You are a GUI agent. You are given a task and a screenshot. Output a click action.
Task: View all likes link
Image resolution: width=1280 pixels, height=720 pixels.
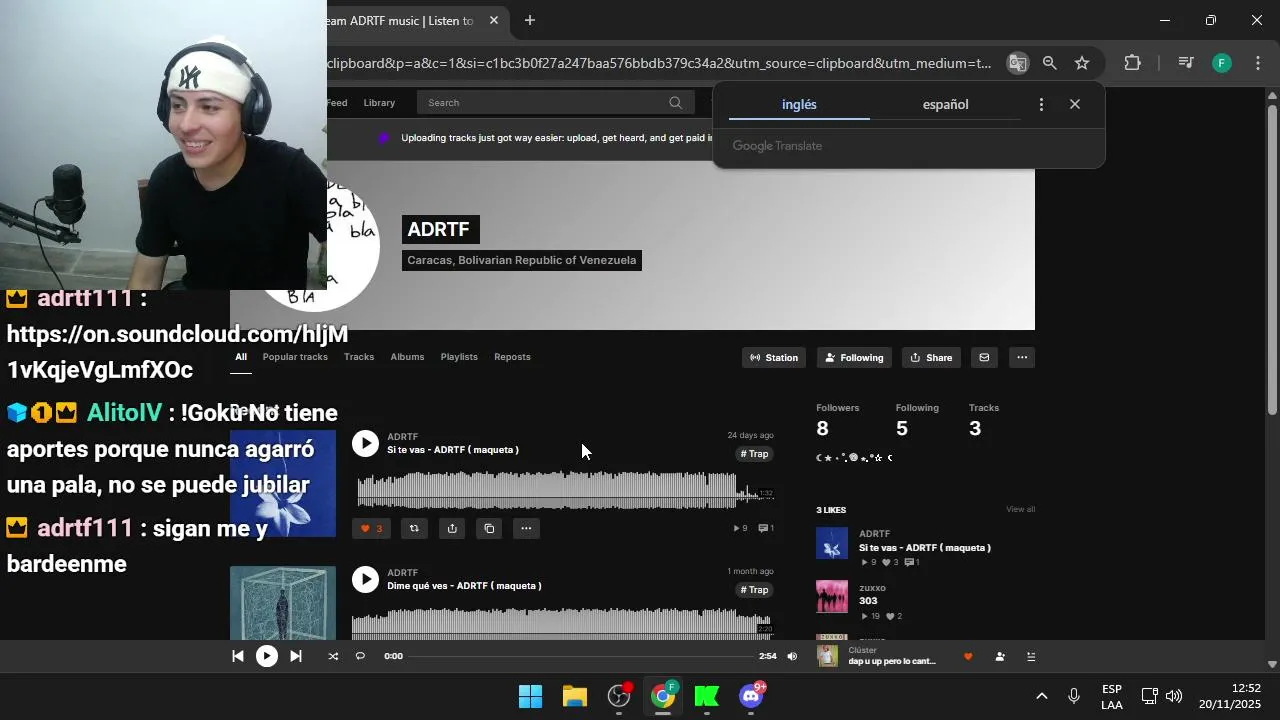(x=1020, y=509)
